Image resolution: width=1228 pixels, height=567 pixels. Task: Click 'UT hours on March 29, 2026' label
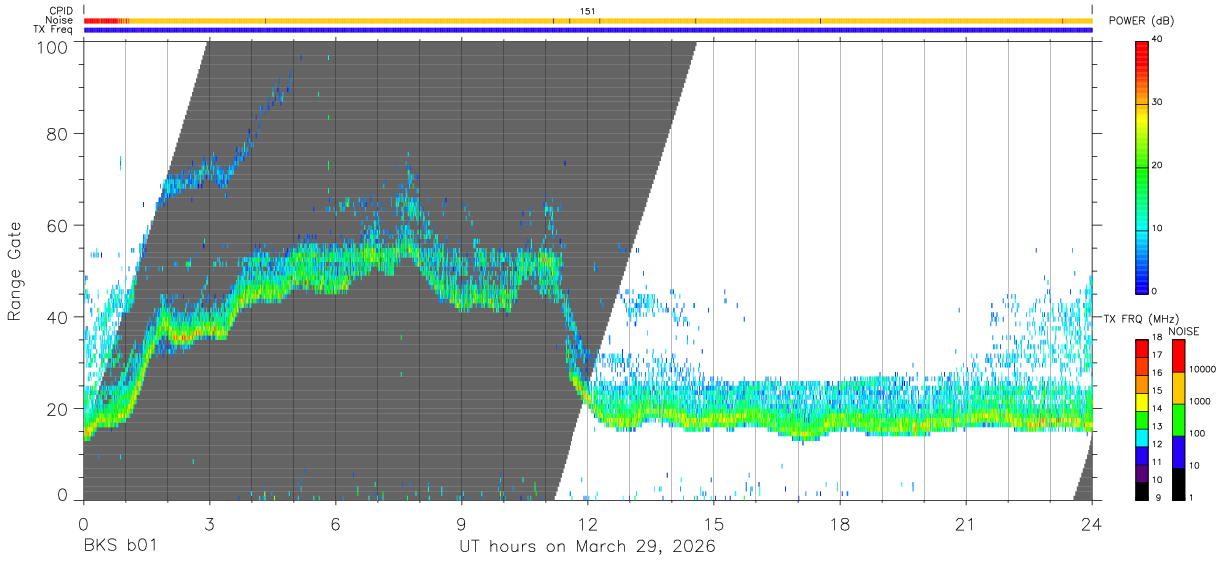[x=587, y=548]
